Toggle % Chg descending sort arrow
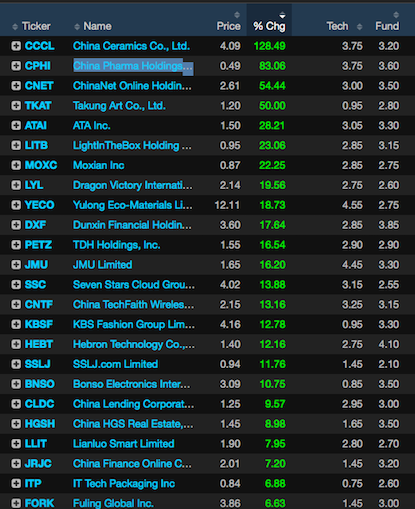The image size is (415, 509). [x=282, y=15]
